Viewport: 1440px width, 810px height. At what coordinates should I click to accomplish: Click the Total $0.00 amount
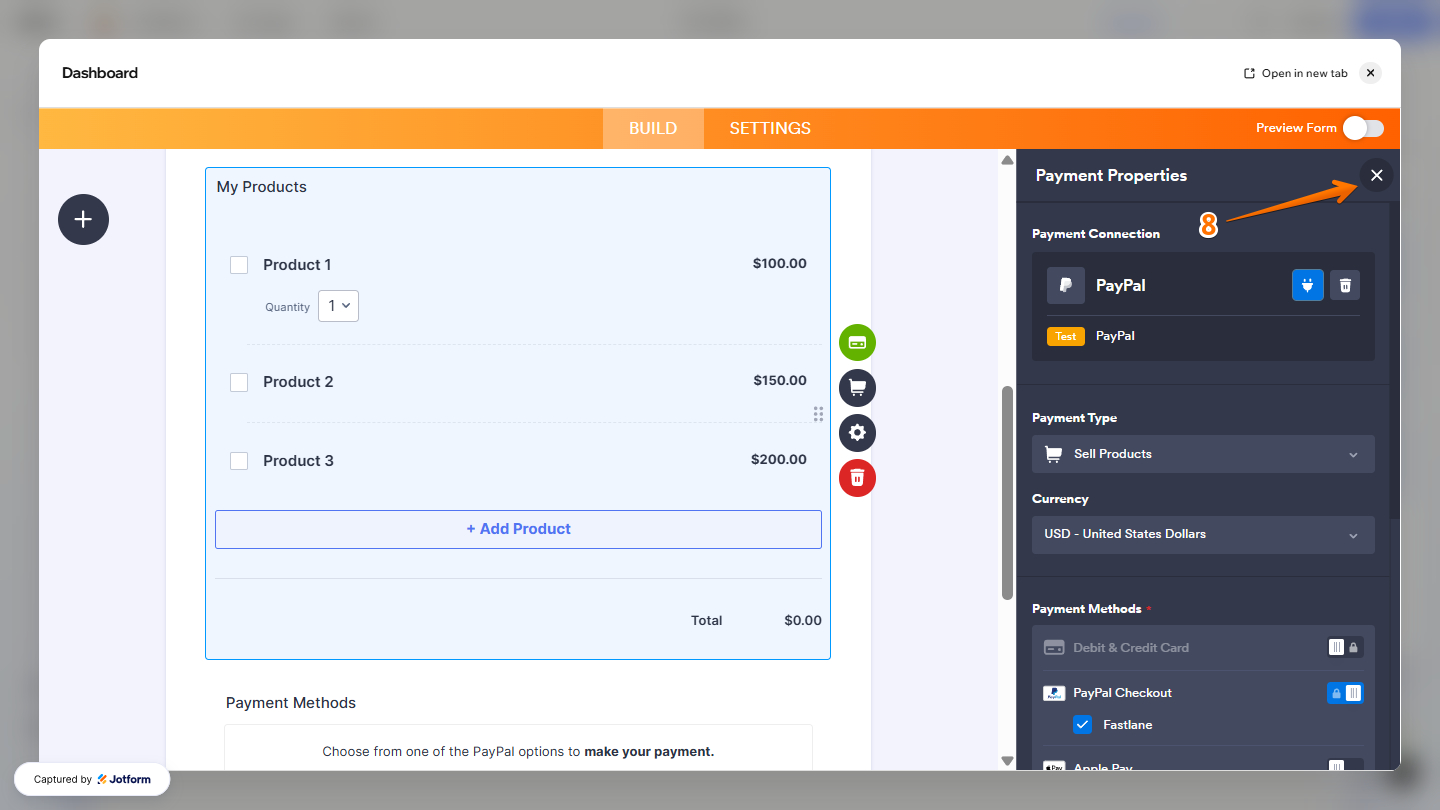tap(803, 621)
